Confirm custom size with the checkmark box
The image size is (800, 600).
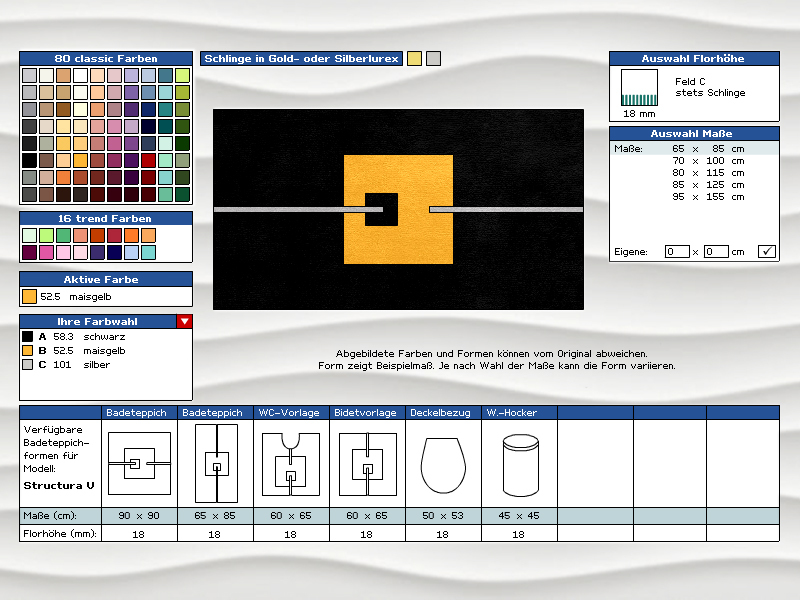[767, 251]
